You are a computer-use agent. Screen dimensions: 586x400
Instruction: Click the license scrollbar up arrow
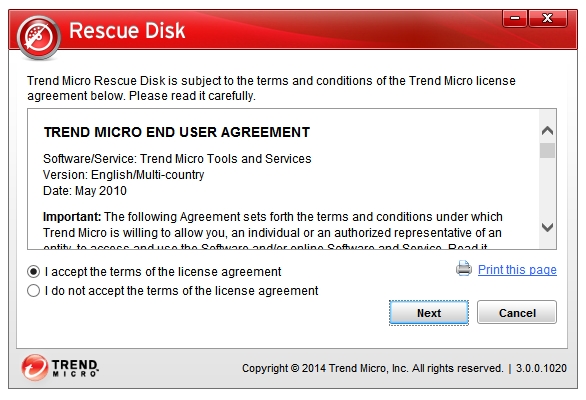point(548,130)
